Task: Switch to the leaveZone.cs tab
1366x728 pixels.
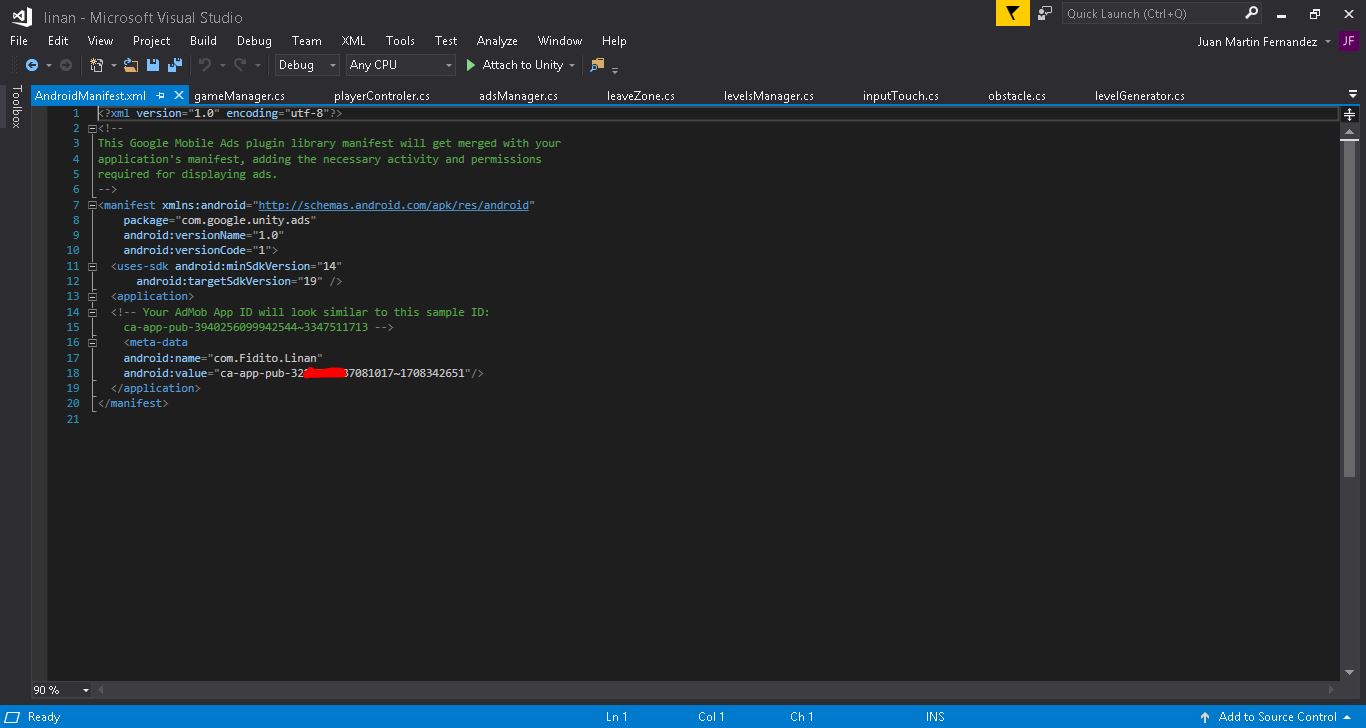Action: (640, 96)
